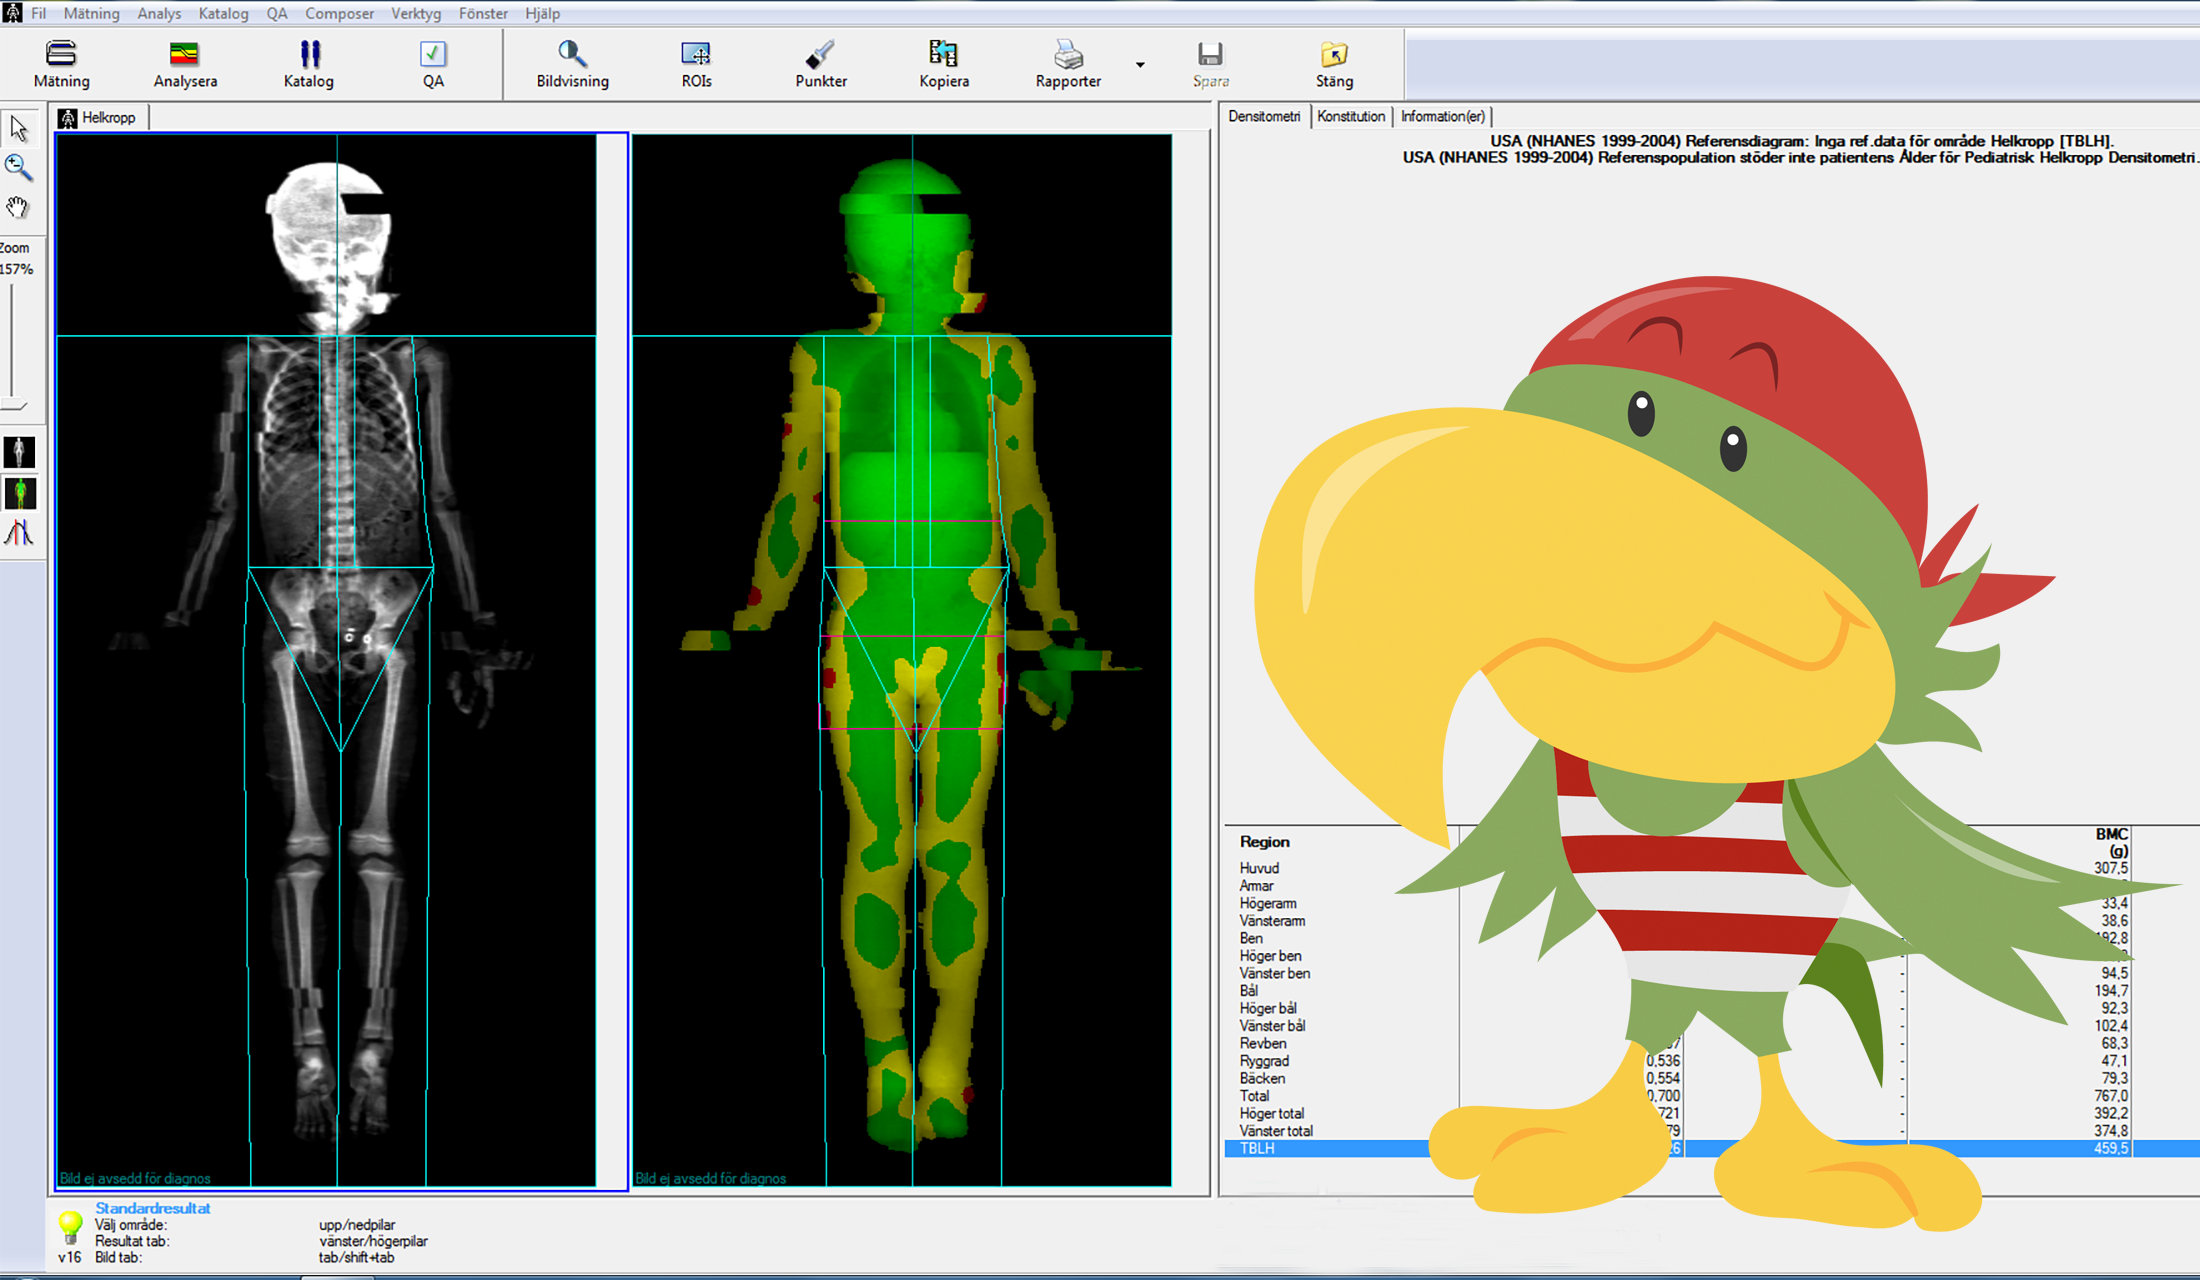Screen dimensions: 2200x1280
Task: Select the zoom magnifier tool
Action: (x=19, y=168)
